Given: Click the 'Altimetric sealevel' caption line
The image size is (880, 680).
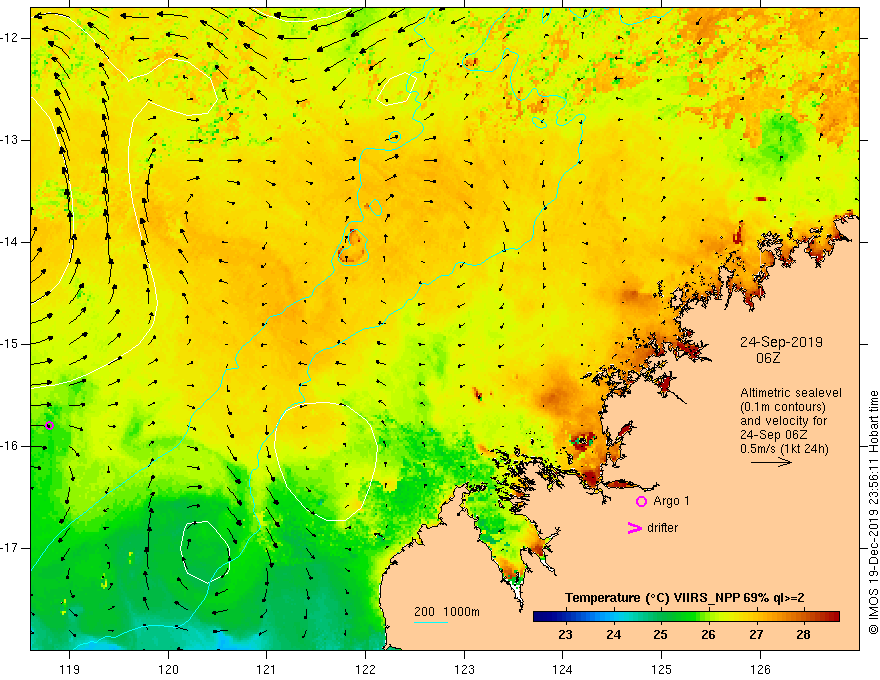Looking at the screenshot, I should (791, 393).
